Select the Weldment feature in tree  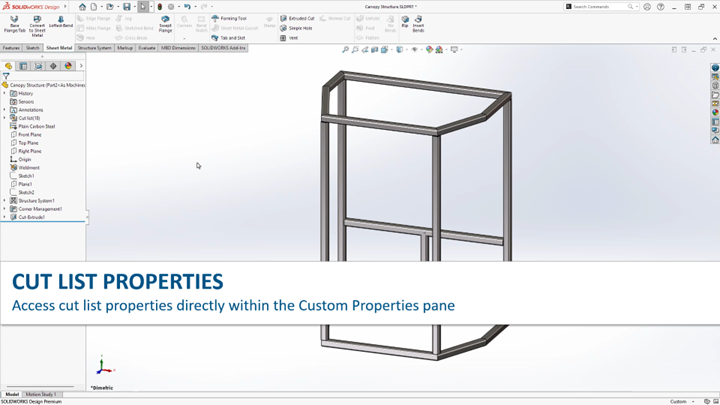[29, 168]
